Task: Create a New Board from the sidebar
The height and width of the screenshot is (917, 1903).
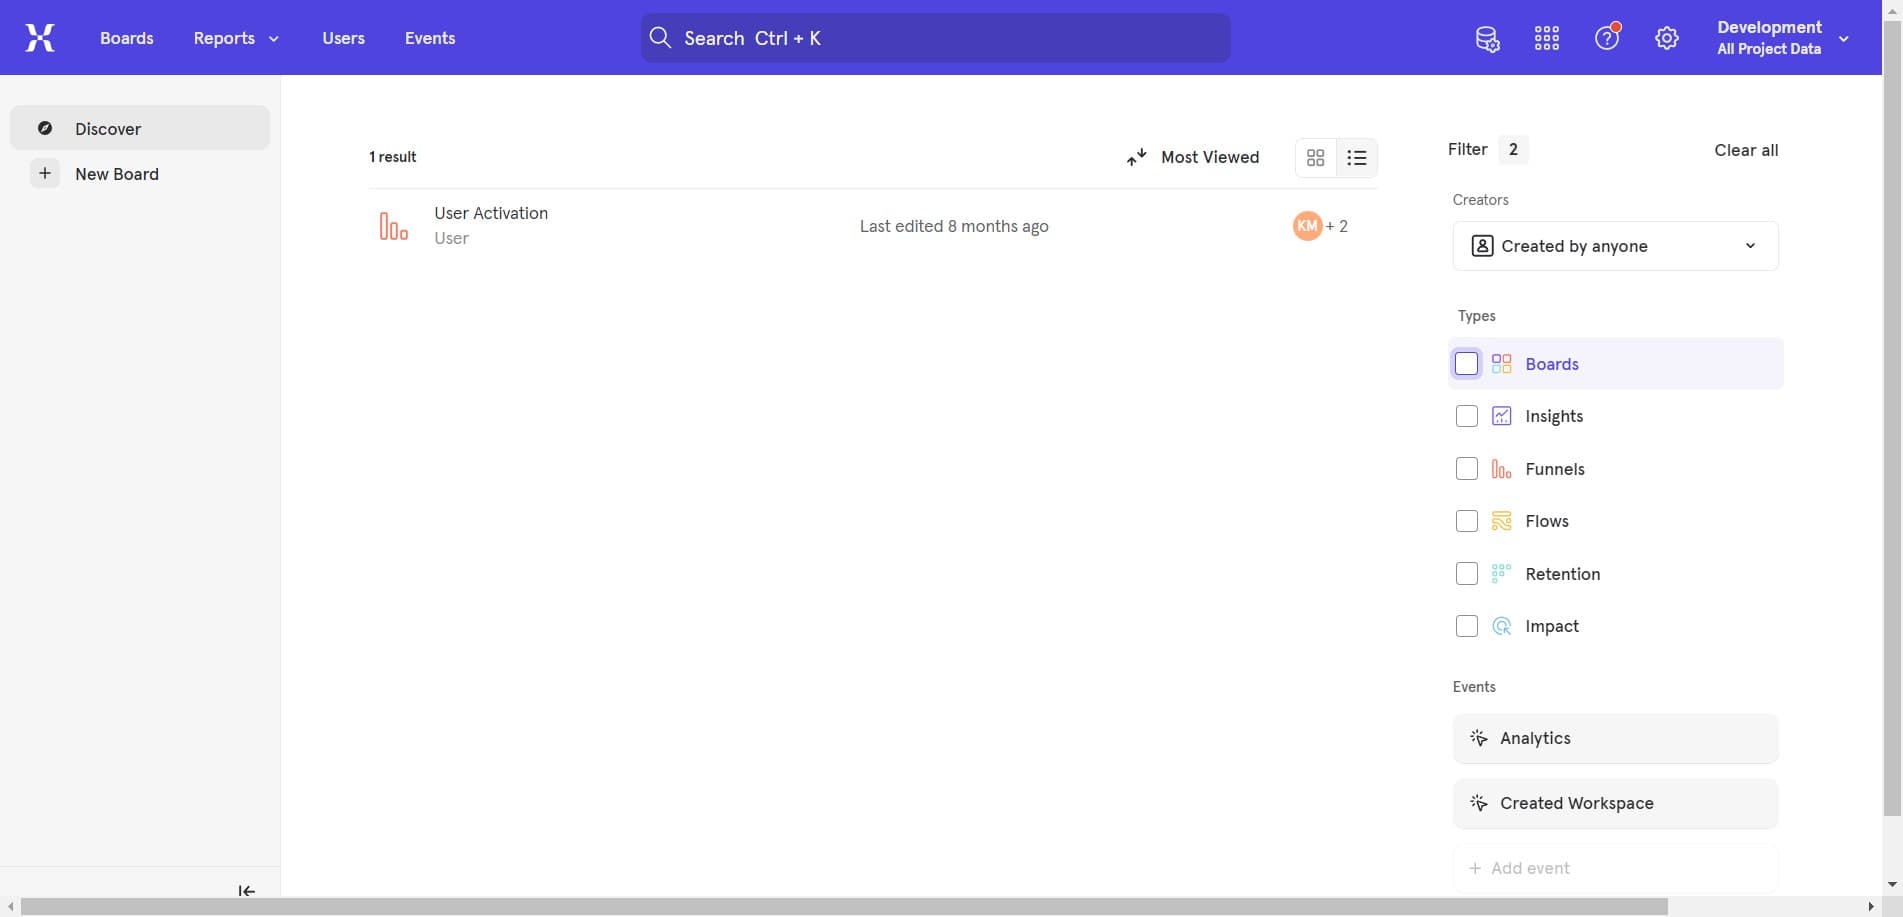Action: (117, 173)
